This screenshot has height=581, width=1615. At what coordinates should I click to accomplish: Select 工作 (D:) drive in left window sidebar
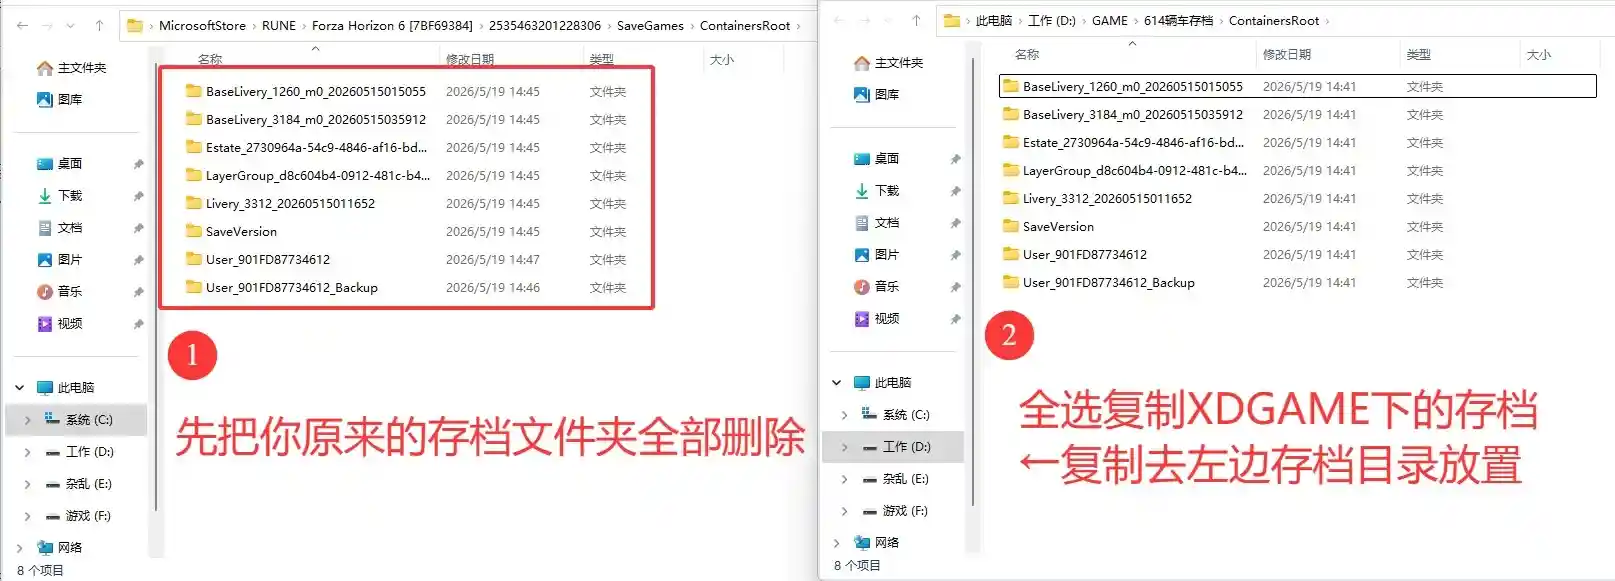pyautogui.click(x=79, y=452)
